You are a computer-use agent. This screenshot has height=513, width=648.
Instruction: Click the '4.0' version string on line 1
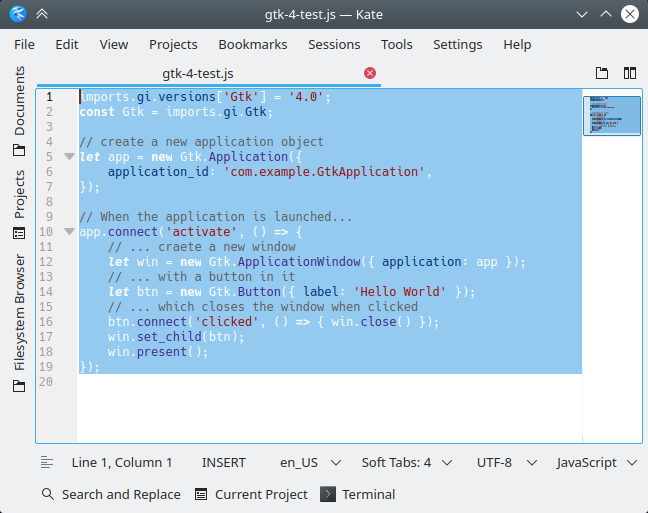click(x=306, y=97)
